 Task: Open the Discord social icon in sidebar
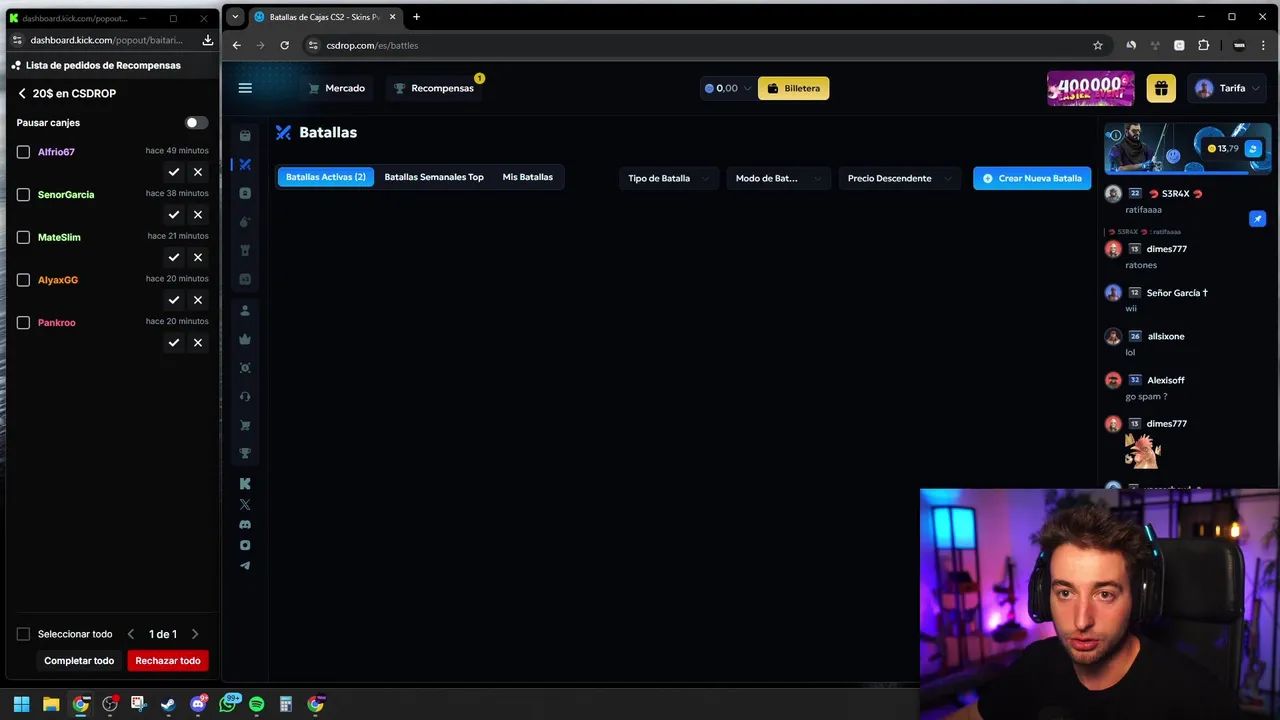point(245,525)
